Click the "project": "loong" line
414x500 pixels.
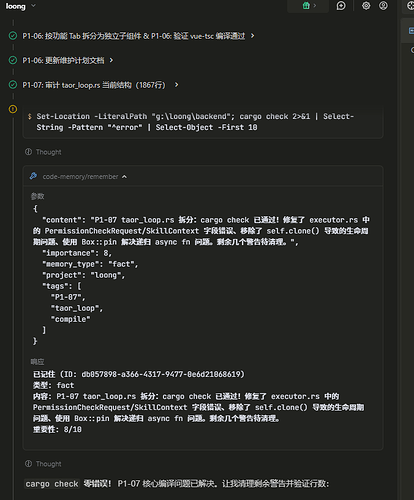coord(83,275)
